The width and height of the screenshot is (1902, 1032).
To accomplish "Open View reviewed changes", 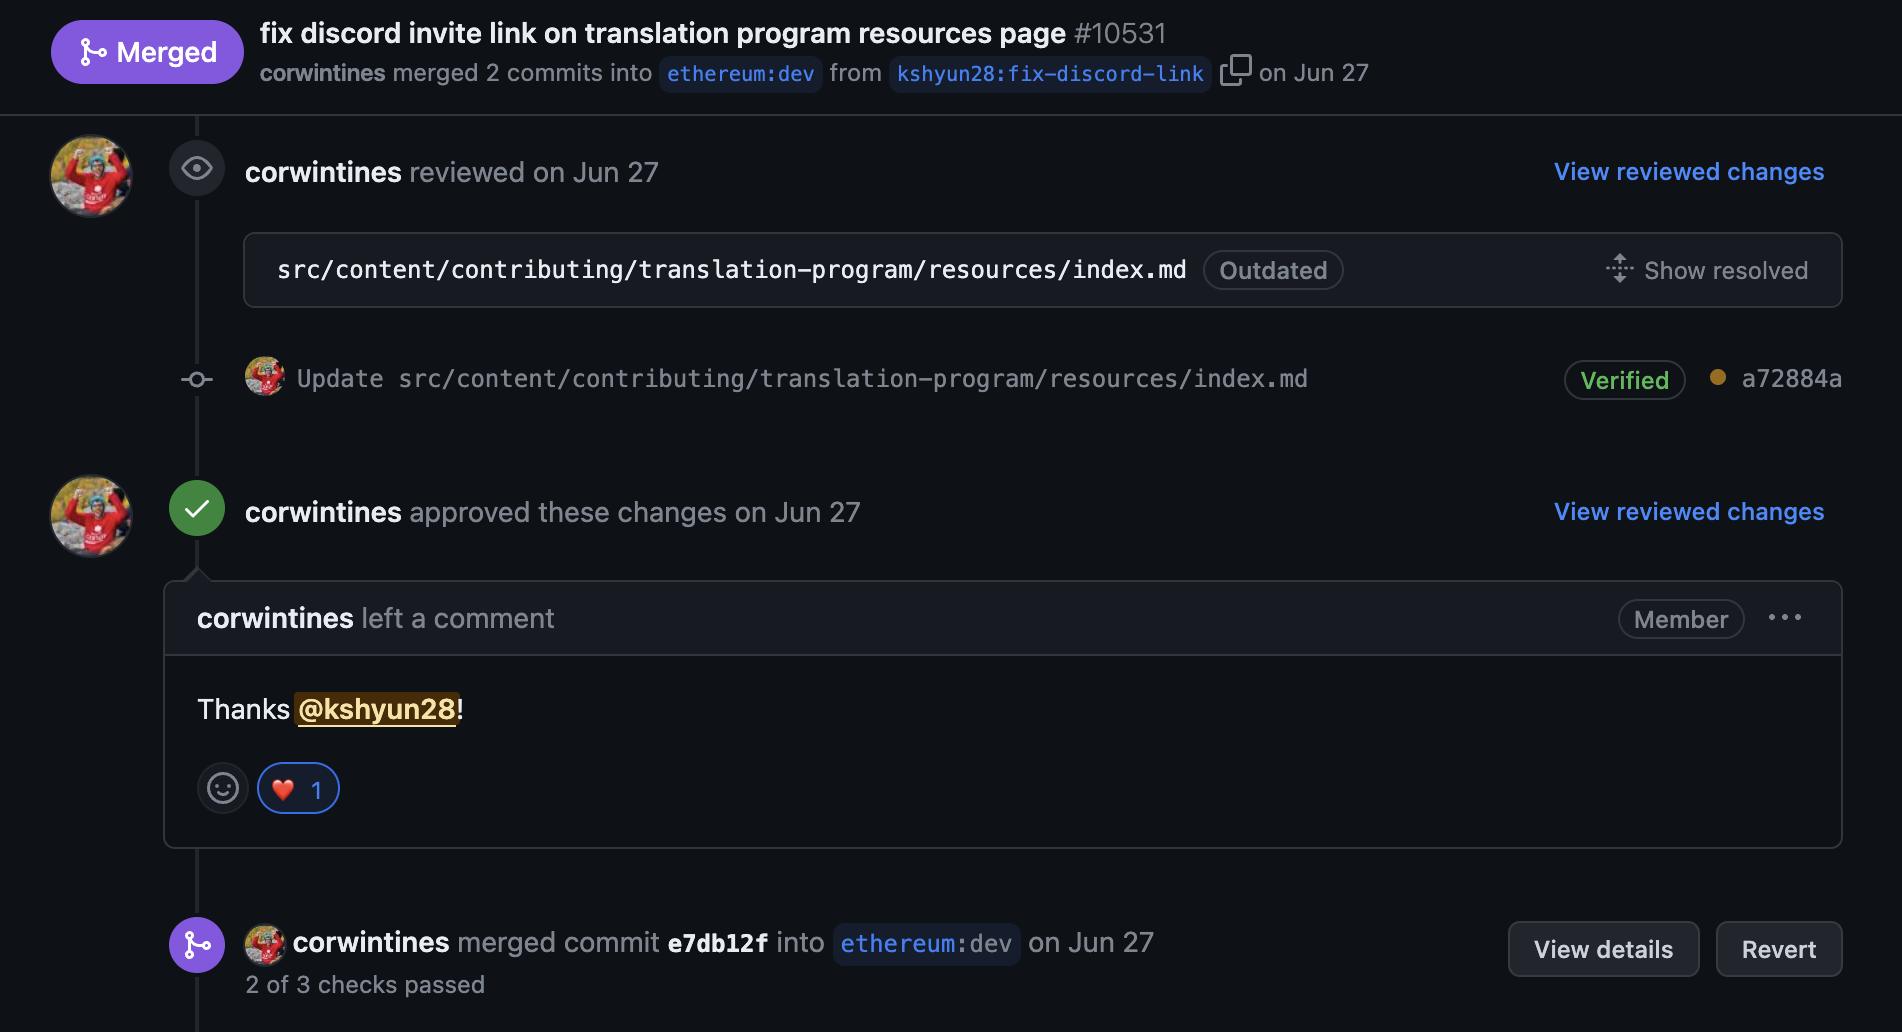I will pyautogui.click(x=1688, y=171).
